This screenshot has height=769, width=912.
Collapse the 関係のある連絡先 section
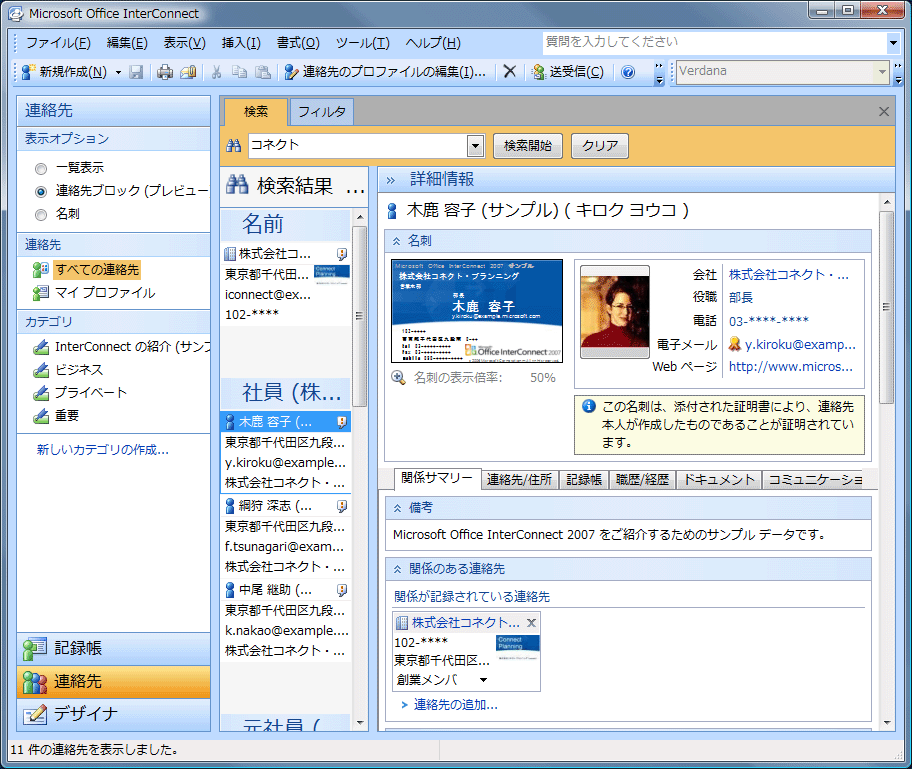(x=397, y=569)
